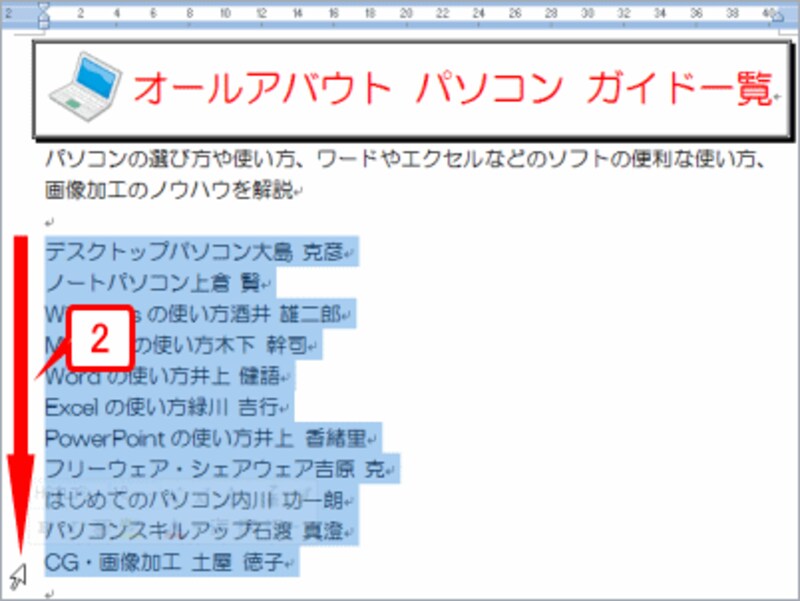Click the indent marker on the ruler's left edge
This screenshot has width=800, height=601.
[x=42, y=13]
